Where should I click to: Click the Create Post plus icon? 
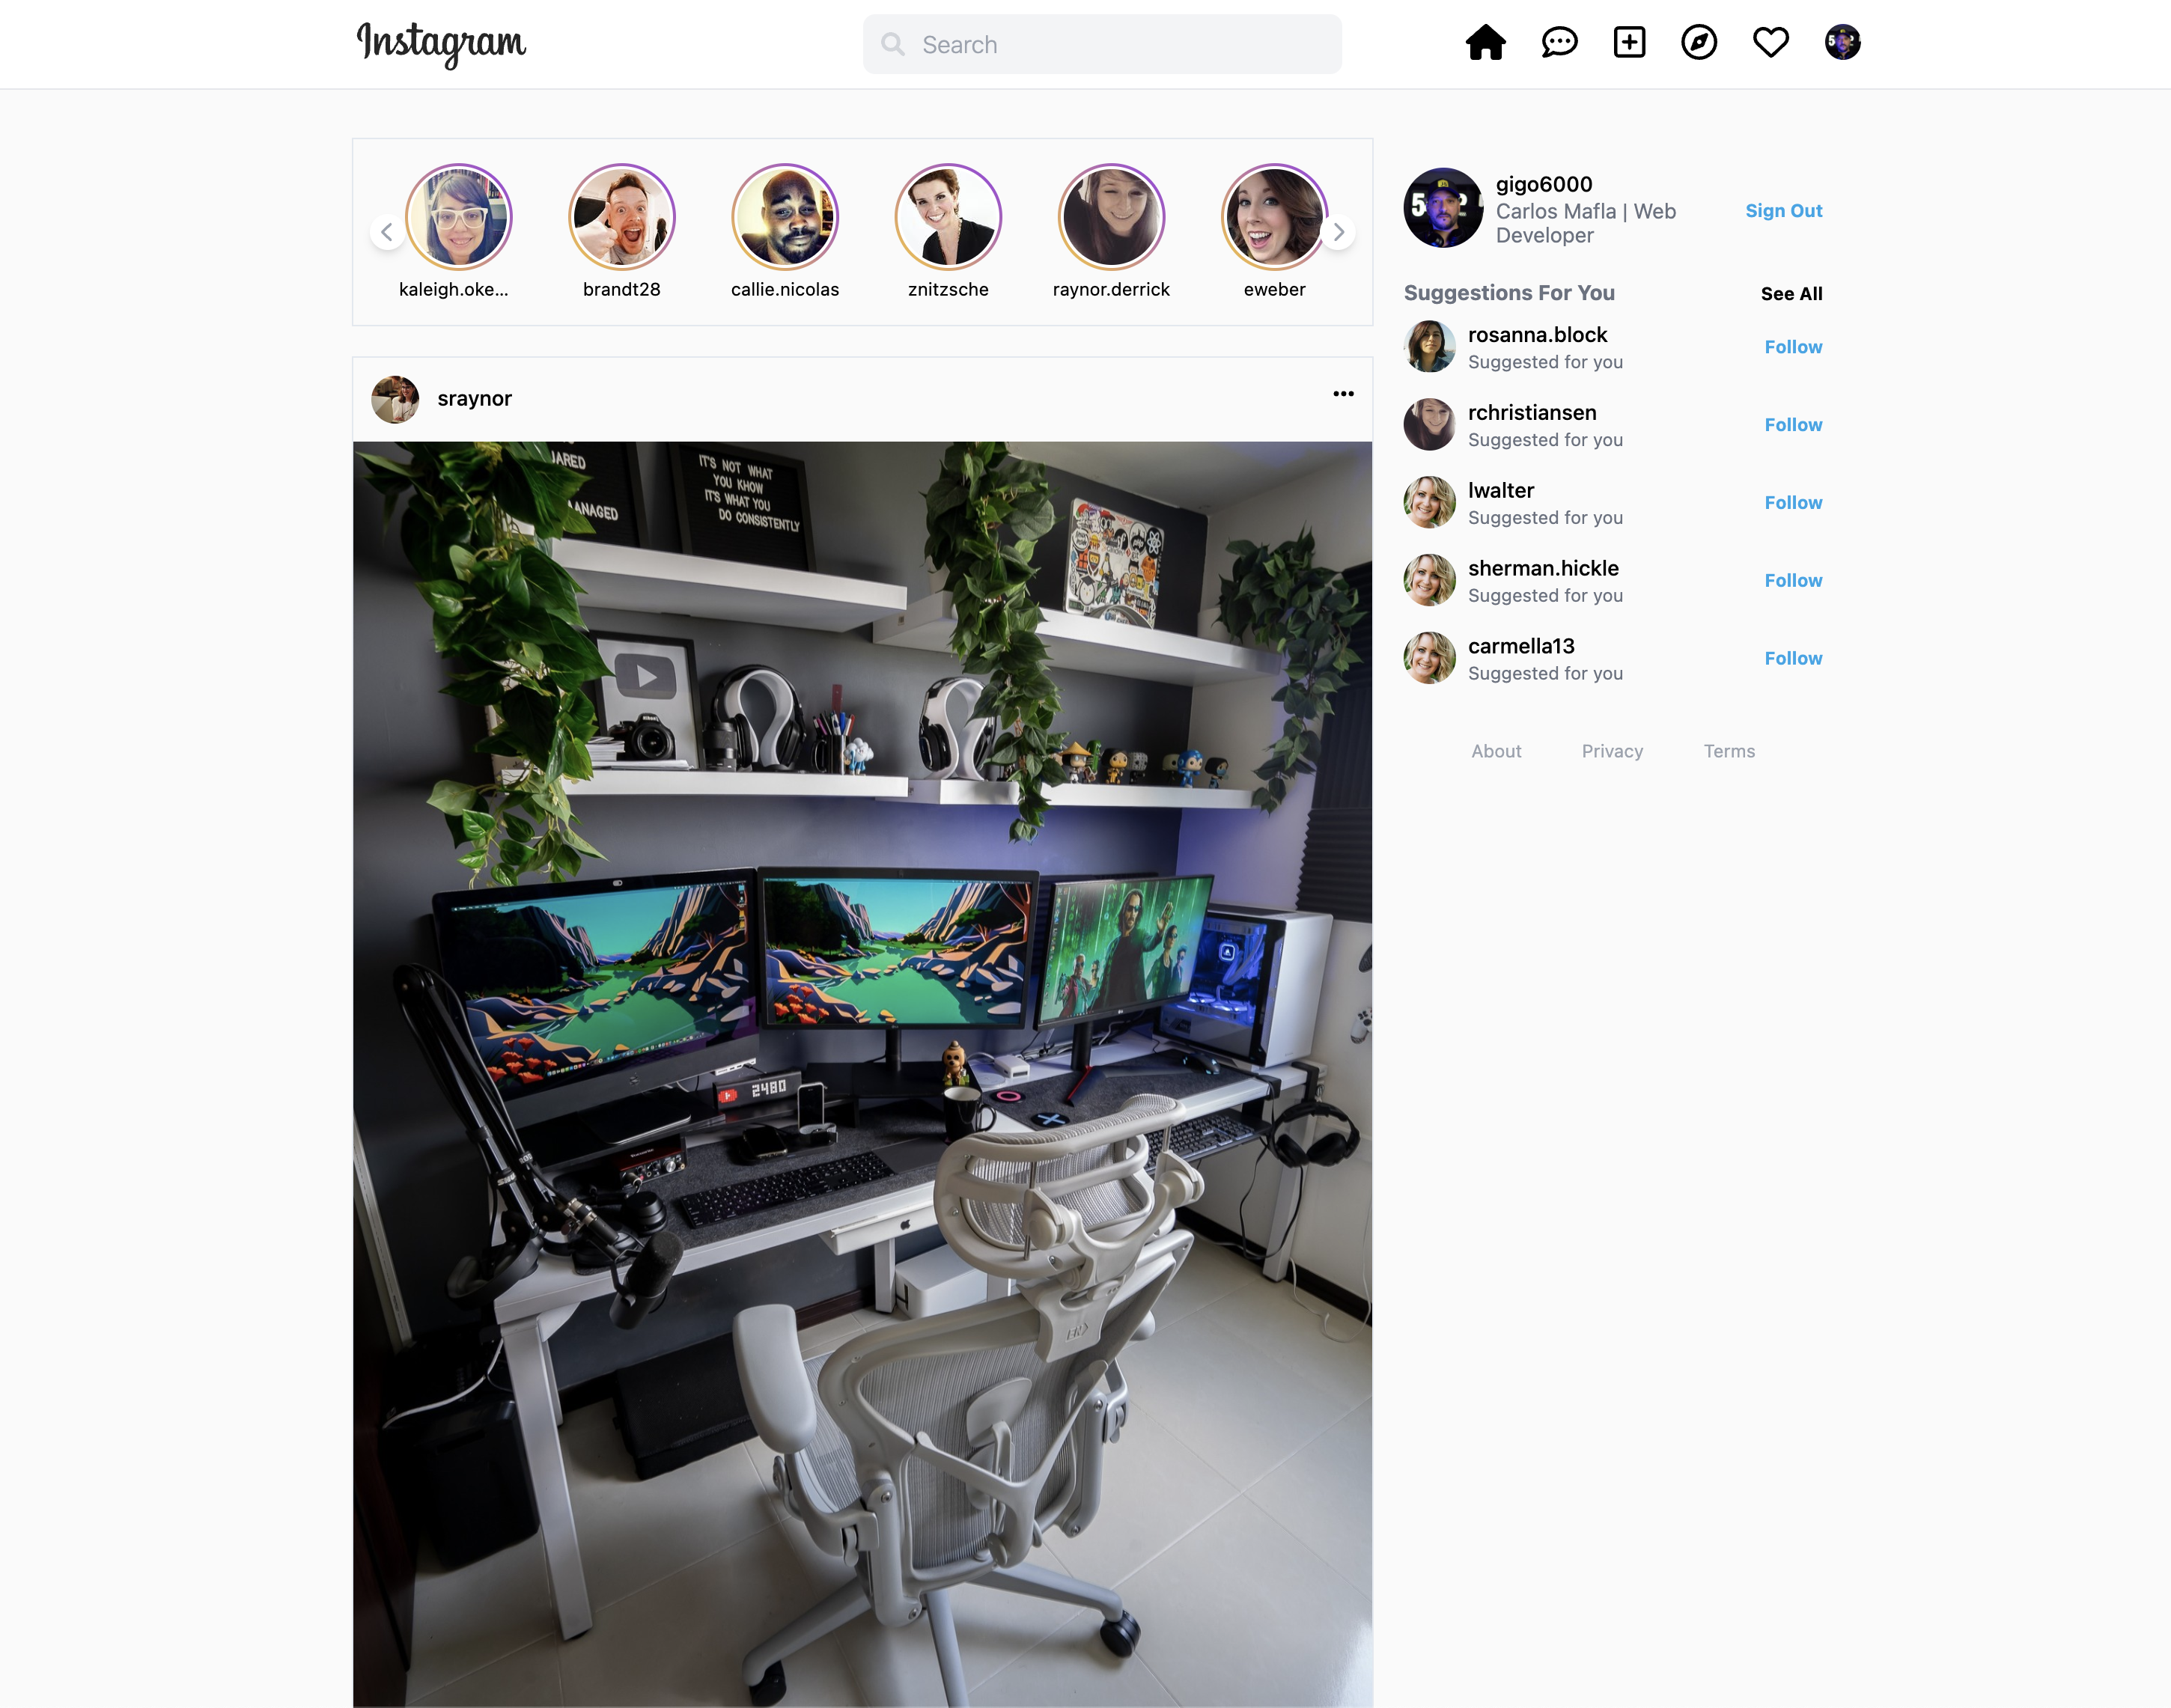(x=1628, y=43)
